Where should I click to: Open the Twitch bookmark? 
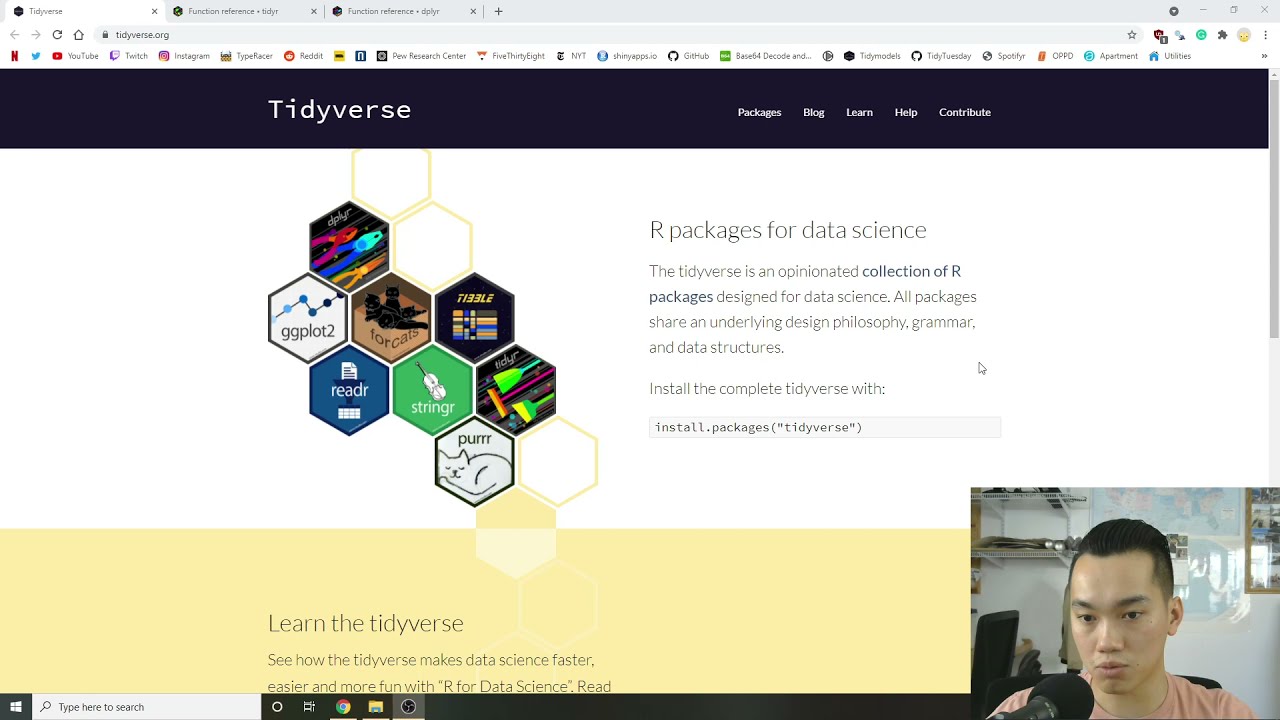click(x=128, y=56)
